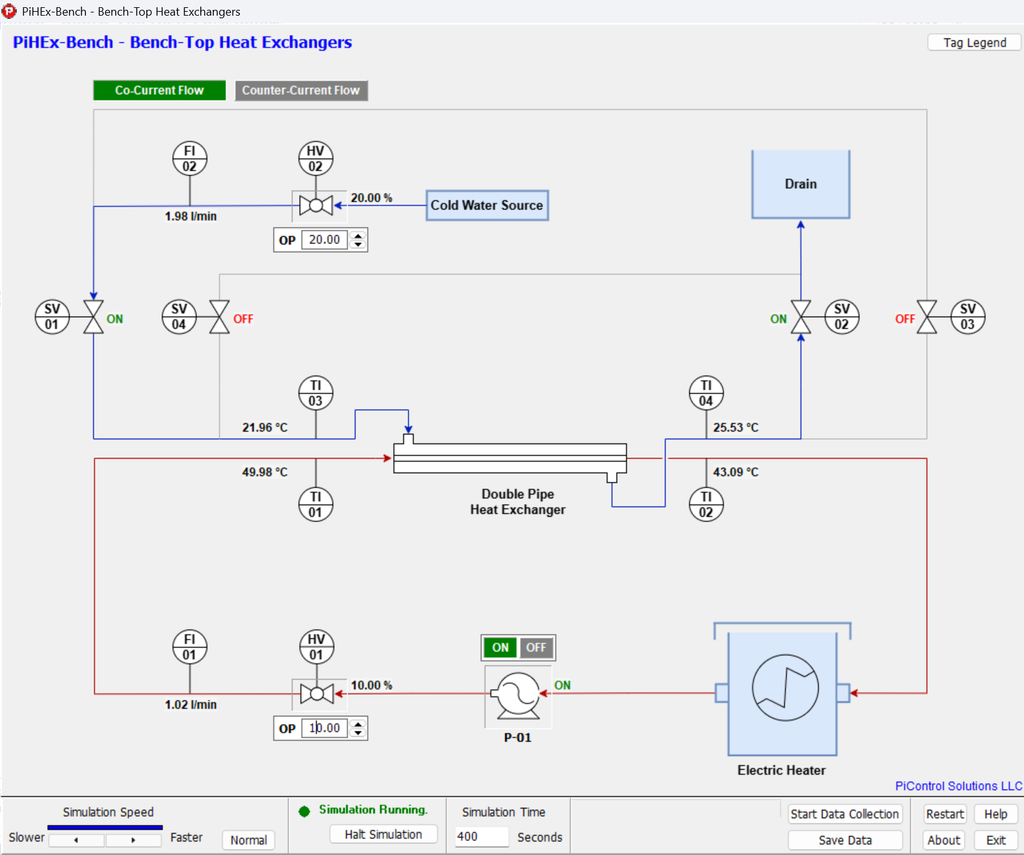Click the TI 01 temperature indicator bubble

coord(315,505)
